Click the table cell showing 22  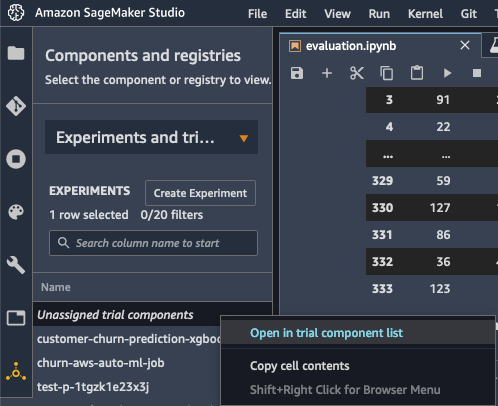[443, 127]
